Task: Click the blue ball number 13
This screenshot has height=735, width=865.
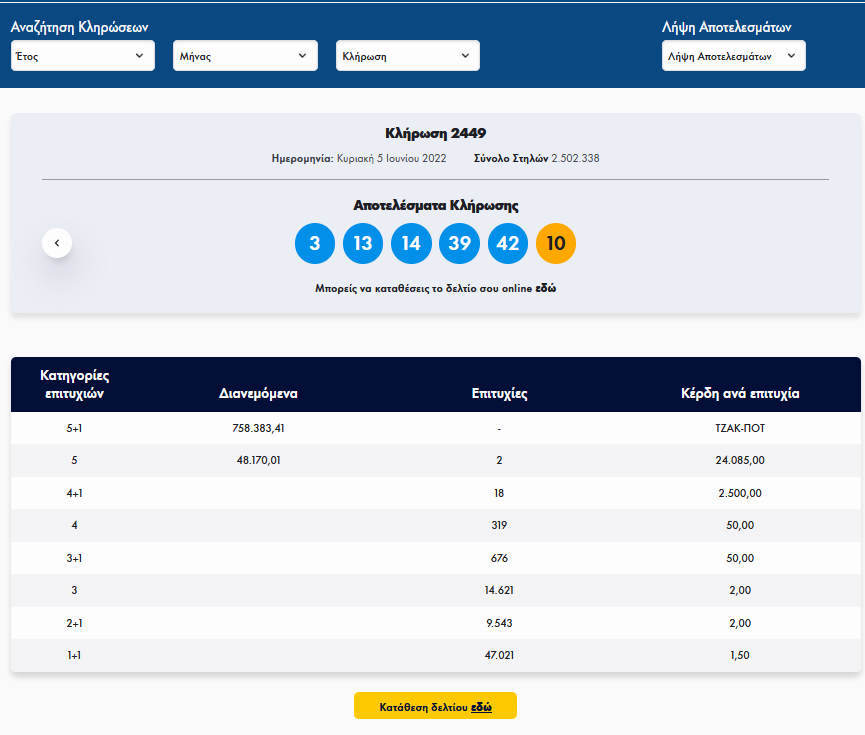Action: 363,244
